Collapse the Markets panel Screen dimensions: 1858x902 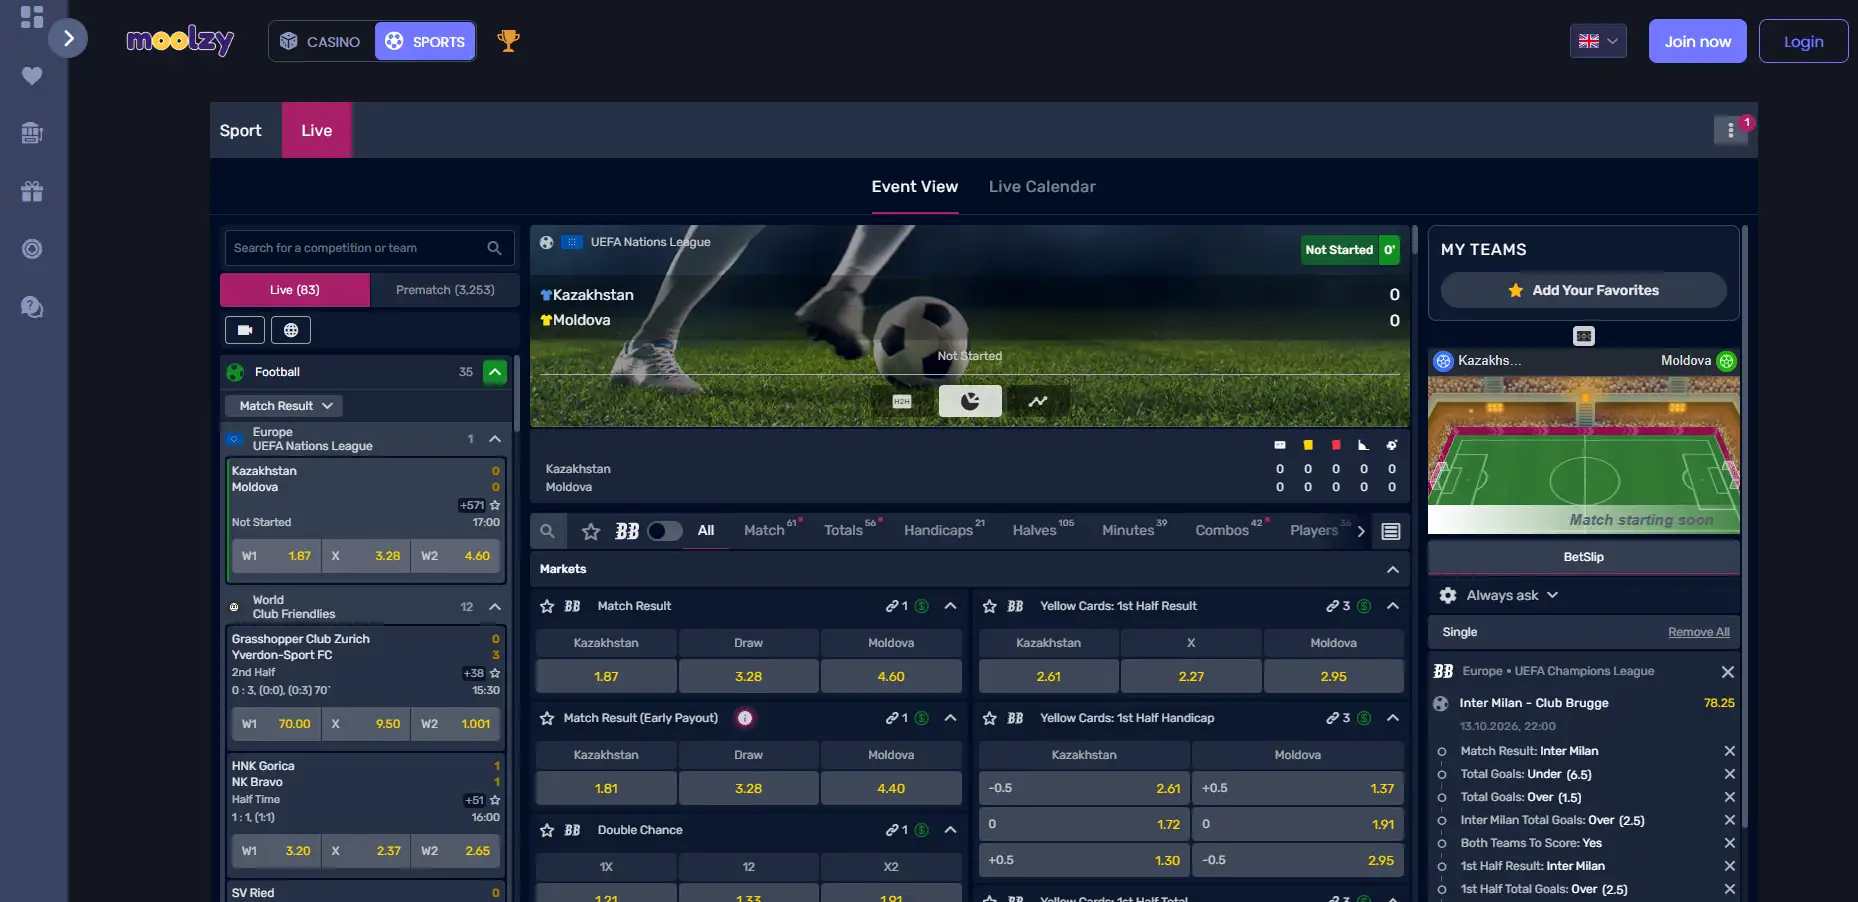pos(1393,569)
